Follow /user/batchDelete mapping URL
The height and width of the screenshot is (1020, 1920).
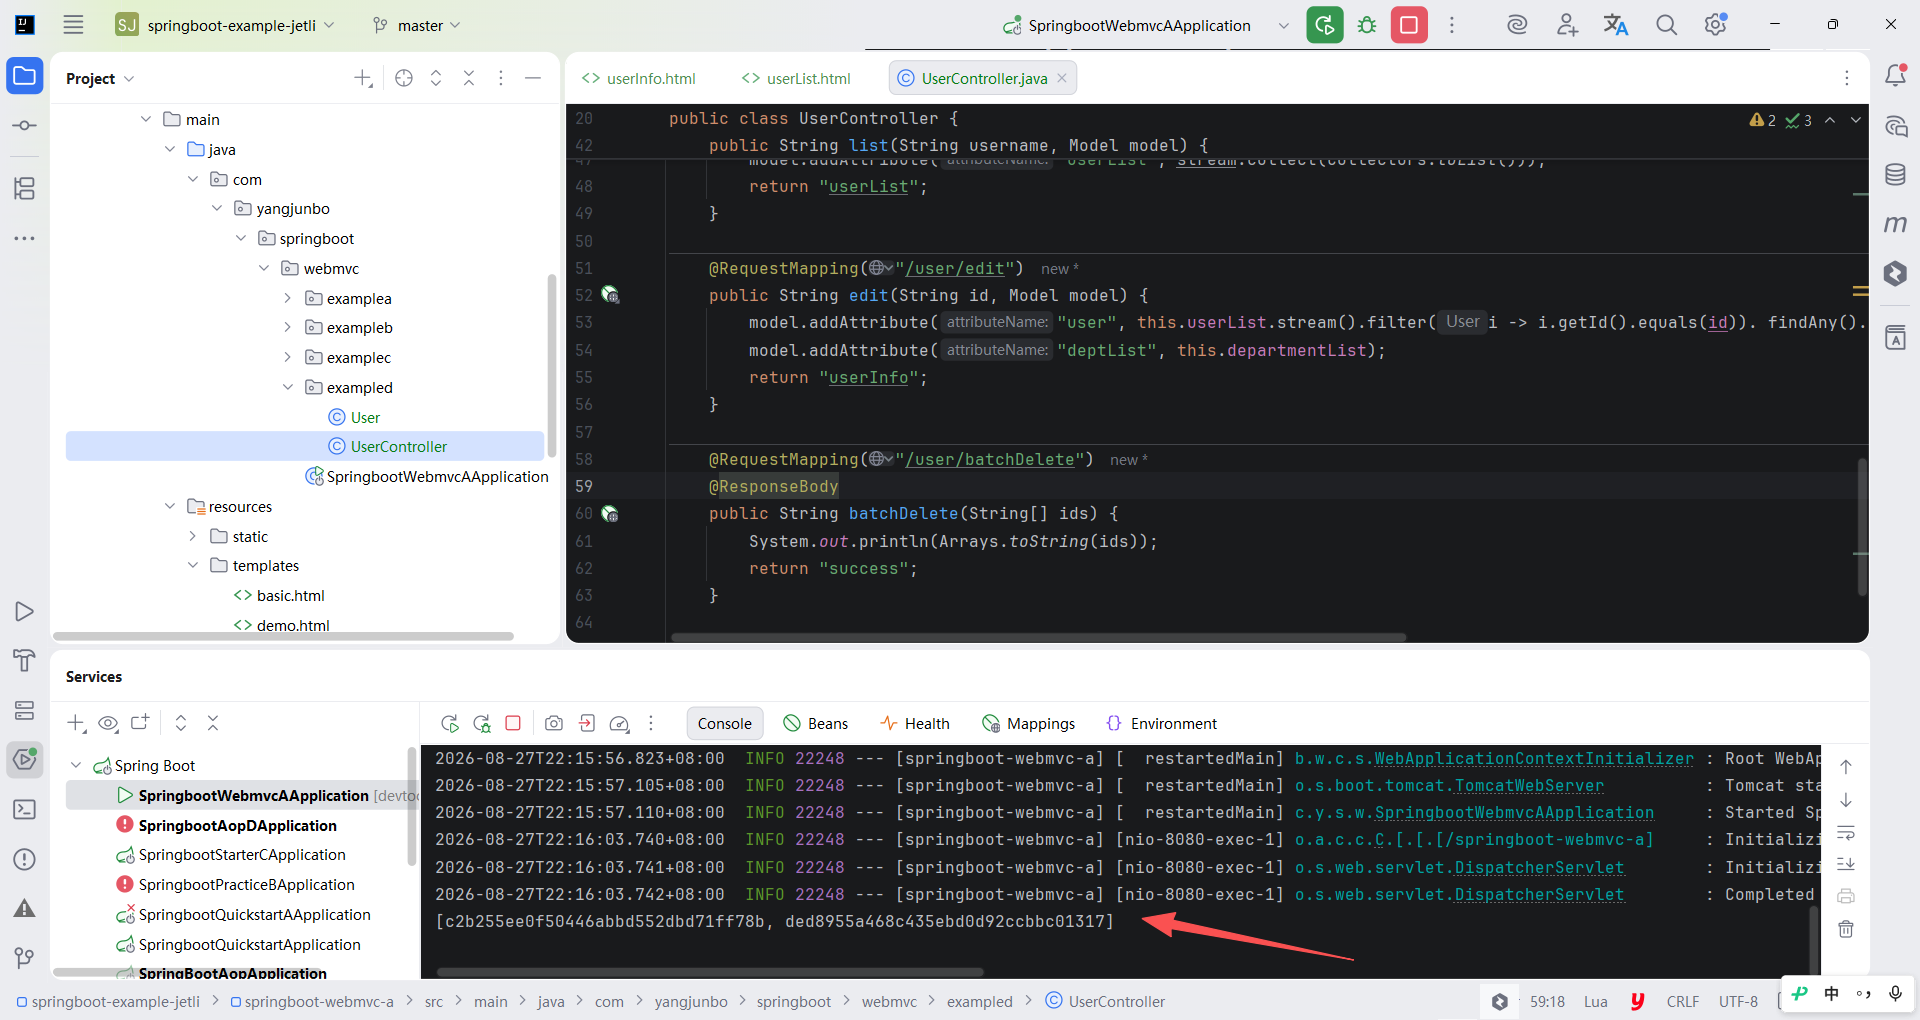tap(990, 459)
